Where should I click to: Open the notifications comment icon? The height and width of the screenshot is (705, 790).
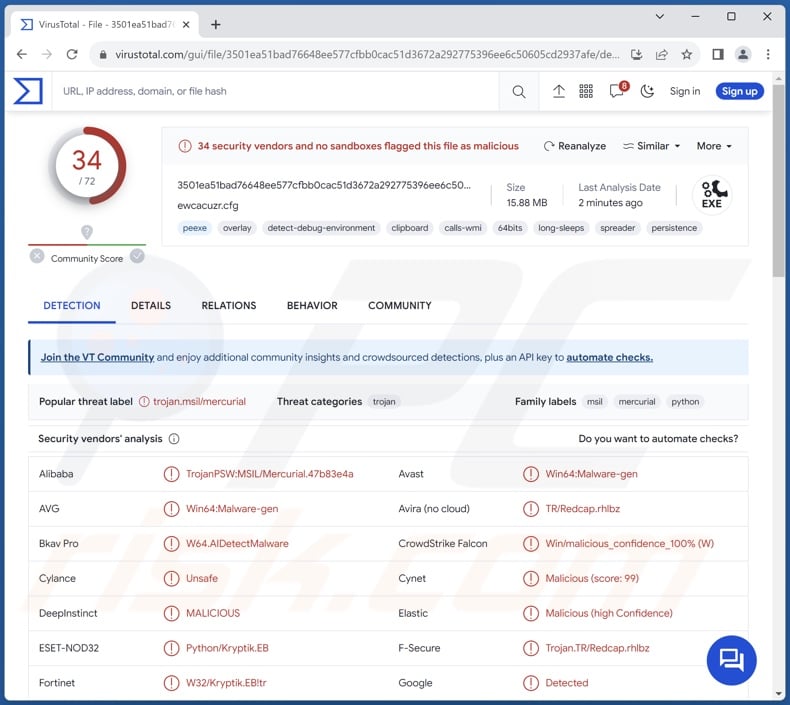click(x=617, y=91)
